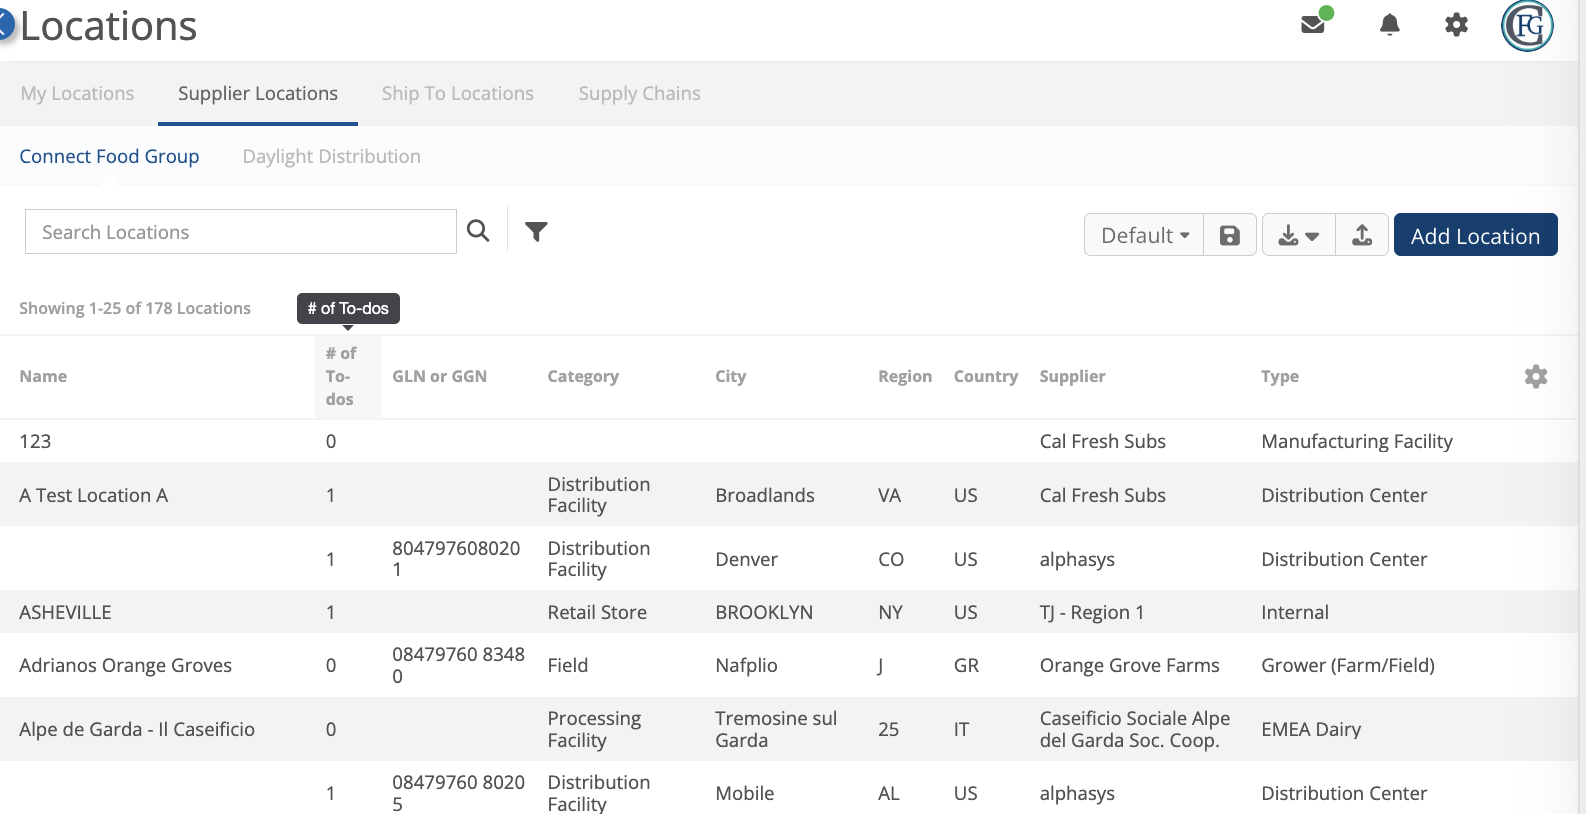1586x814 pixels.
Task: Click GLN 8047976080201 cell
Action: pos(456,559)
